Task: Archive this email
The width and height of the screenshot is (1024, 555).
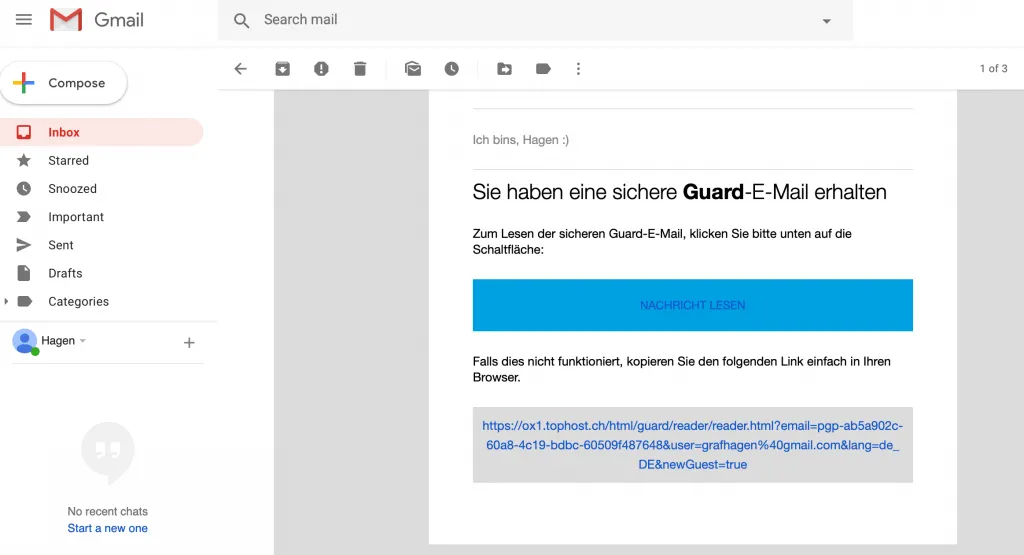Action: (282, 69)
